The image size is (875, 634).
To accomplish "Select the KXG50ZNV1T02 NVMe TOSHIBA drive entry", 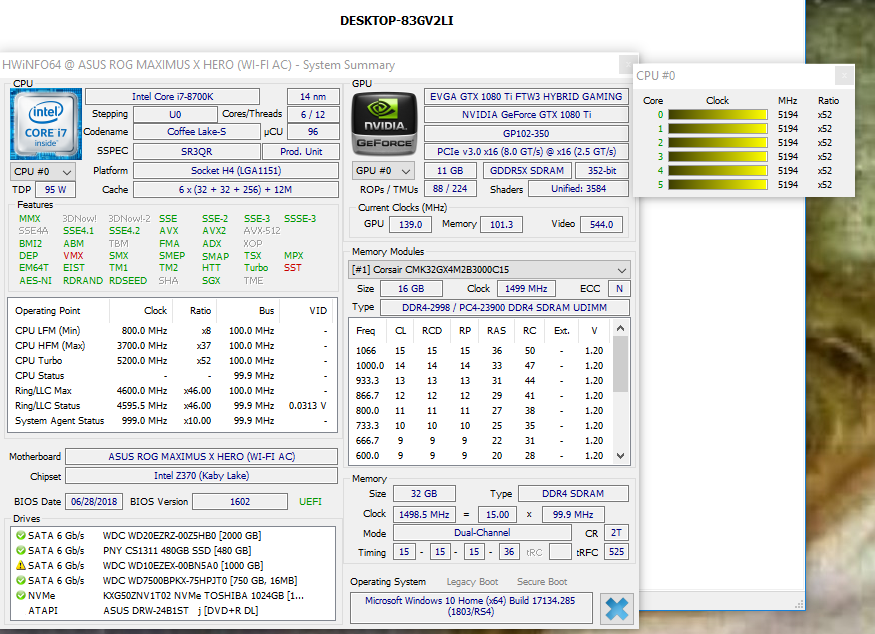I will [172, 595].
